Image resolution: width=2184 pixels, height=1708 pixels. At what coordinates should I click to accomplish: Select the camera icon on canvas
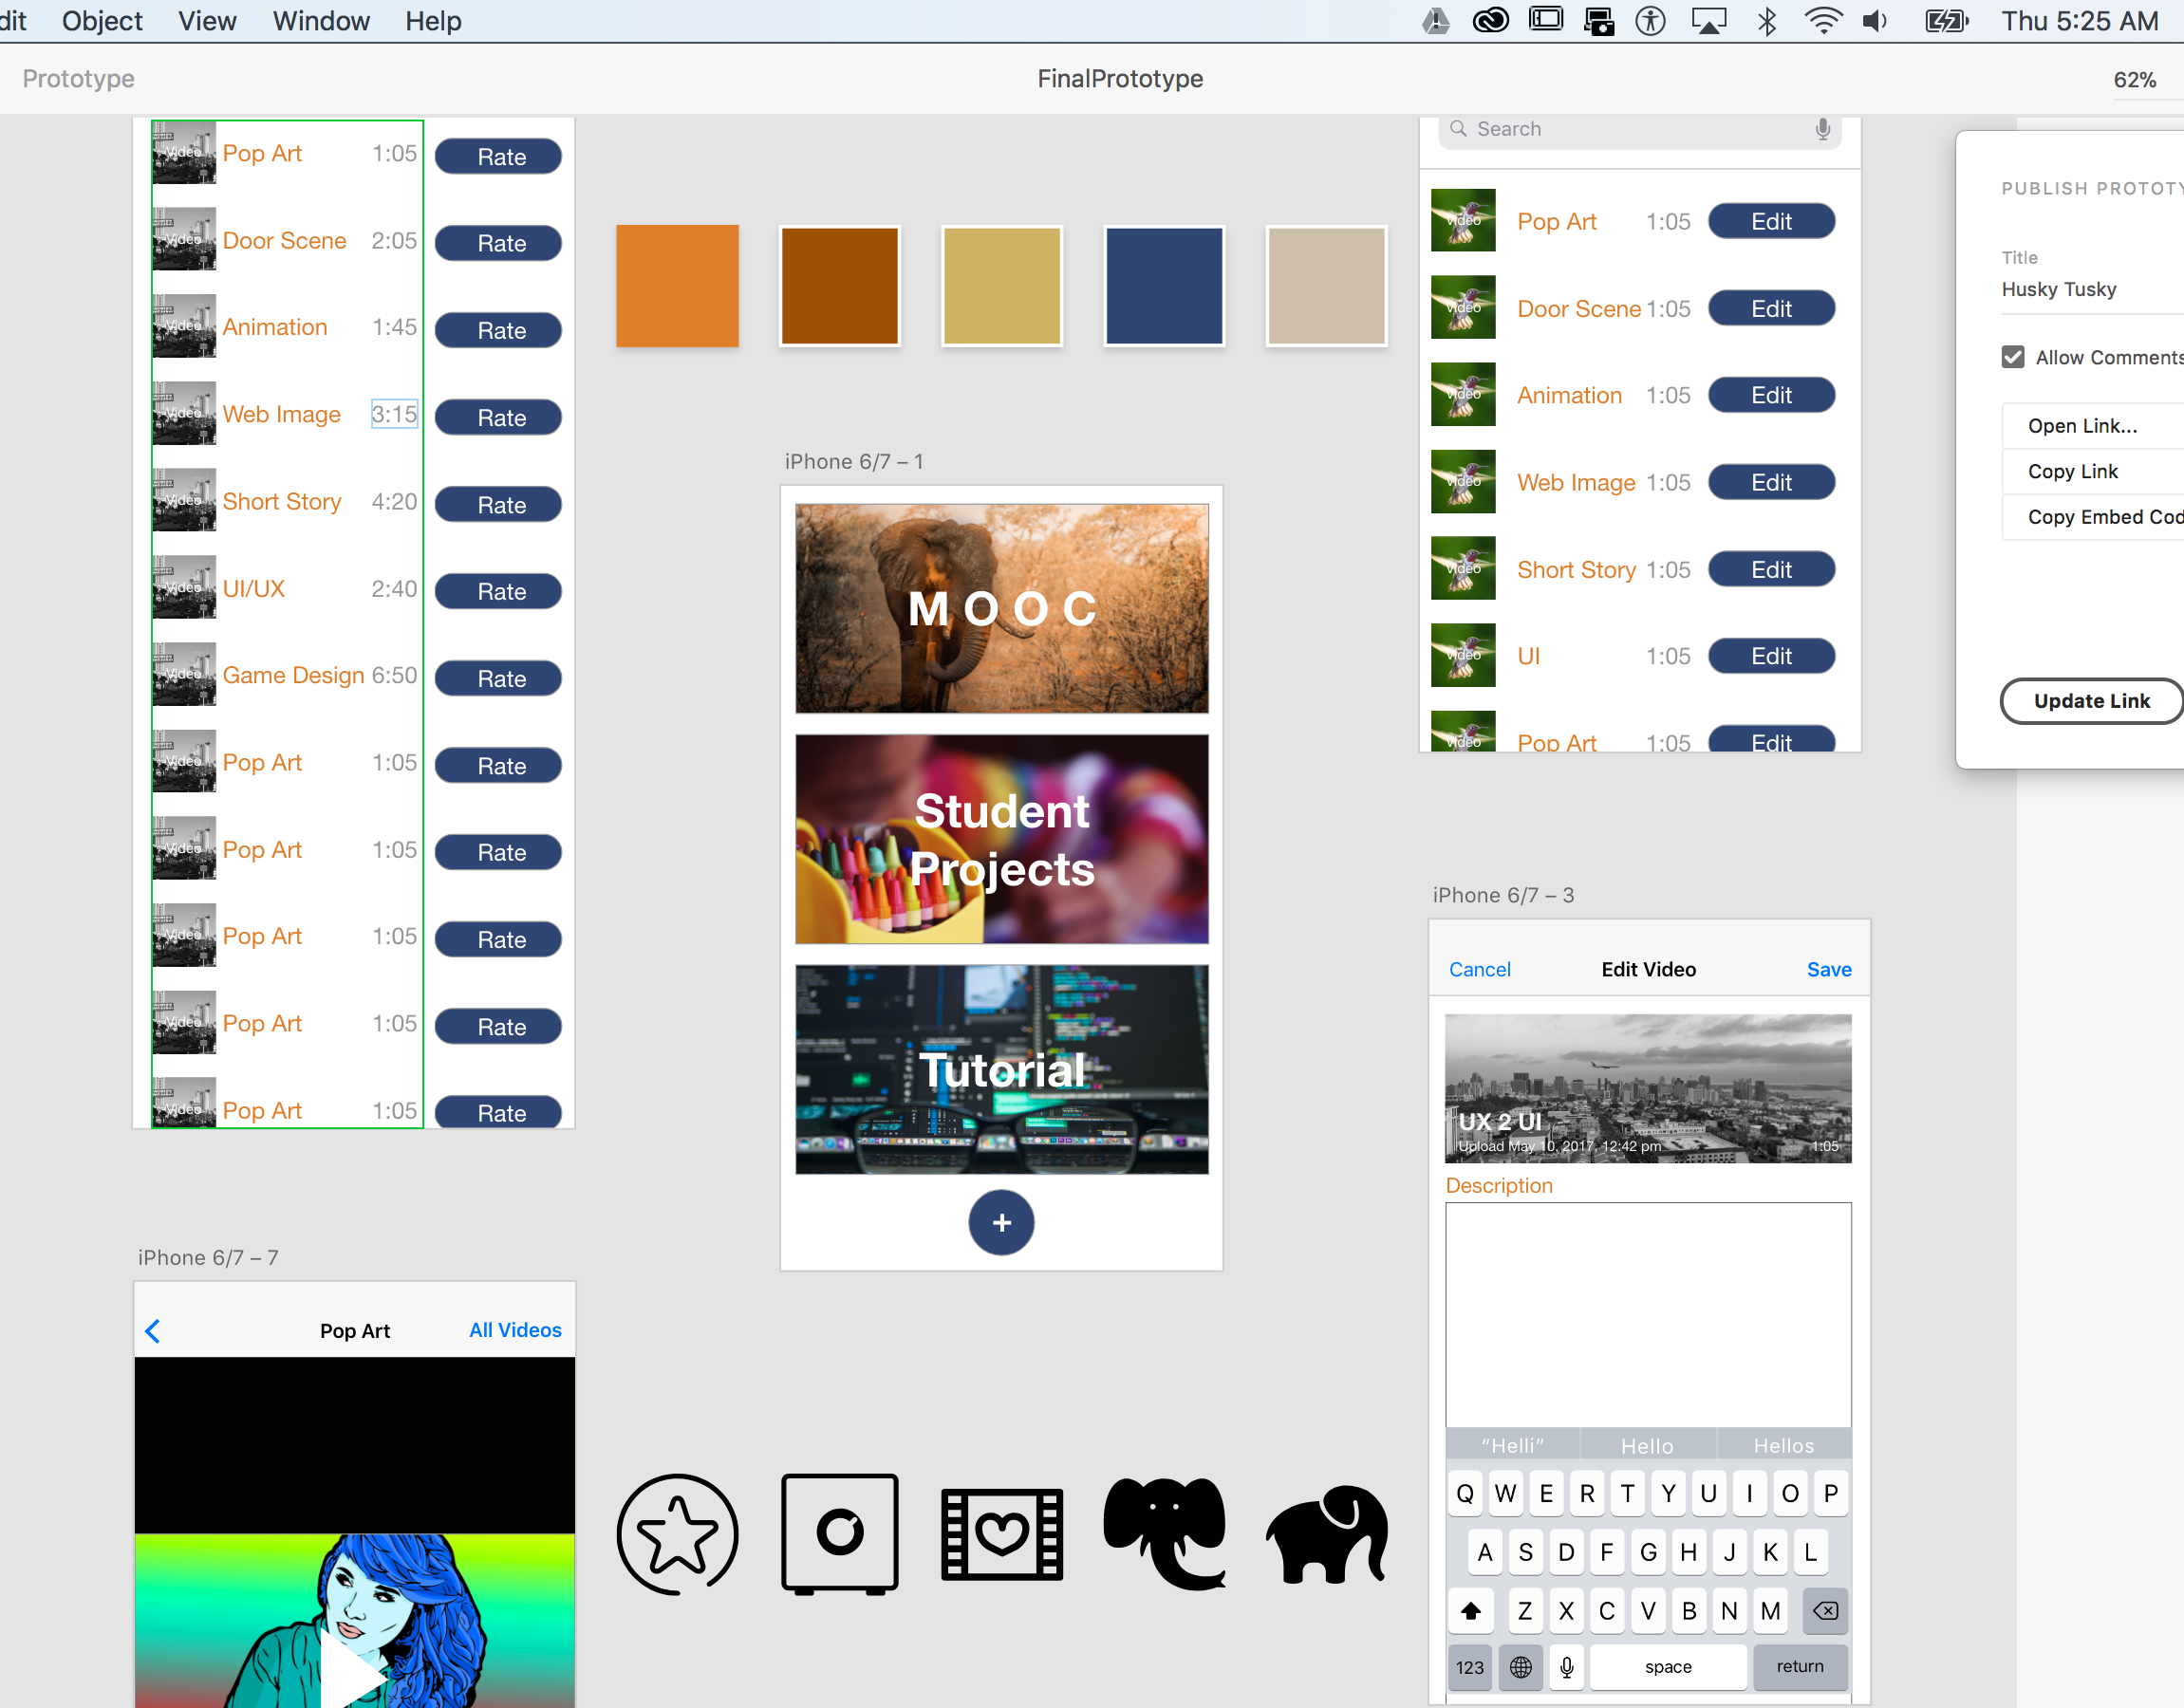pos(839,1533)
